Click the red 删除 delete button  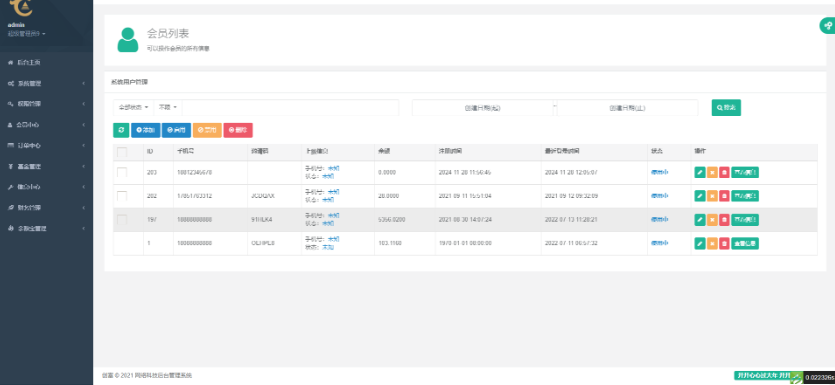point(238,130)
